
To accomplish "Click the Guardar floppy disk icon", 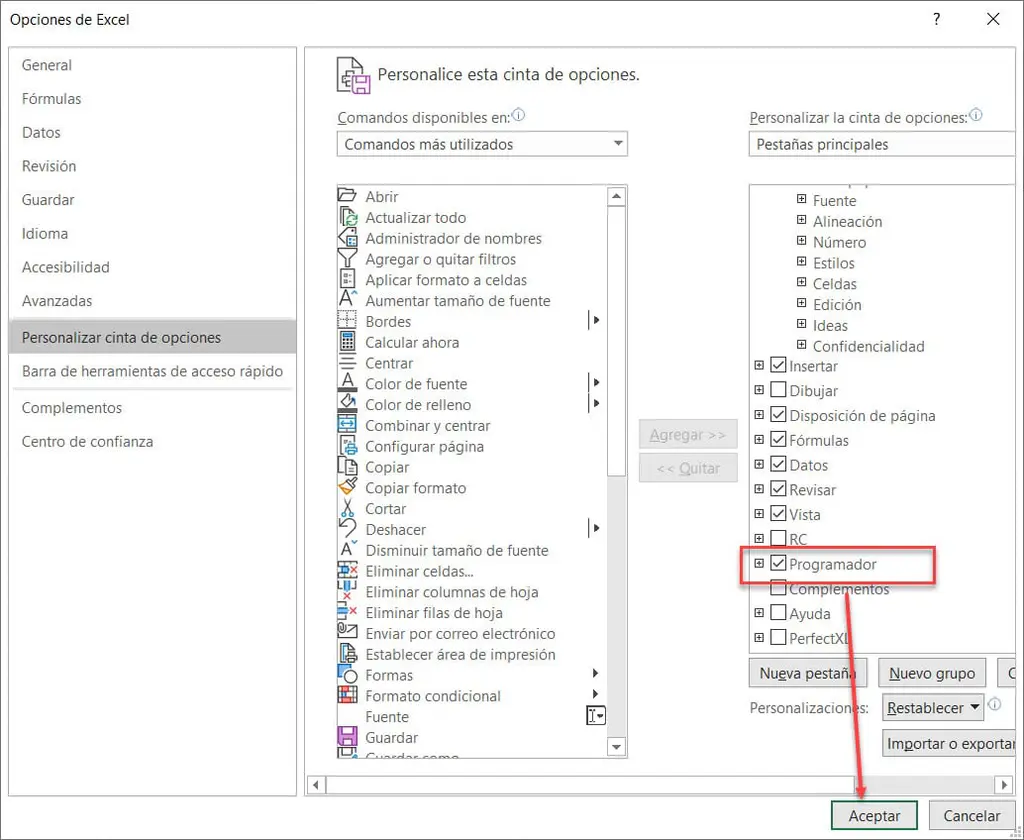I will [x=348, y=737].
